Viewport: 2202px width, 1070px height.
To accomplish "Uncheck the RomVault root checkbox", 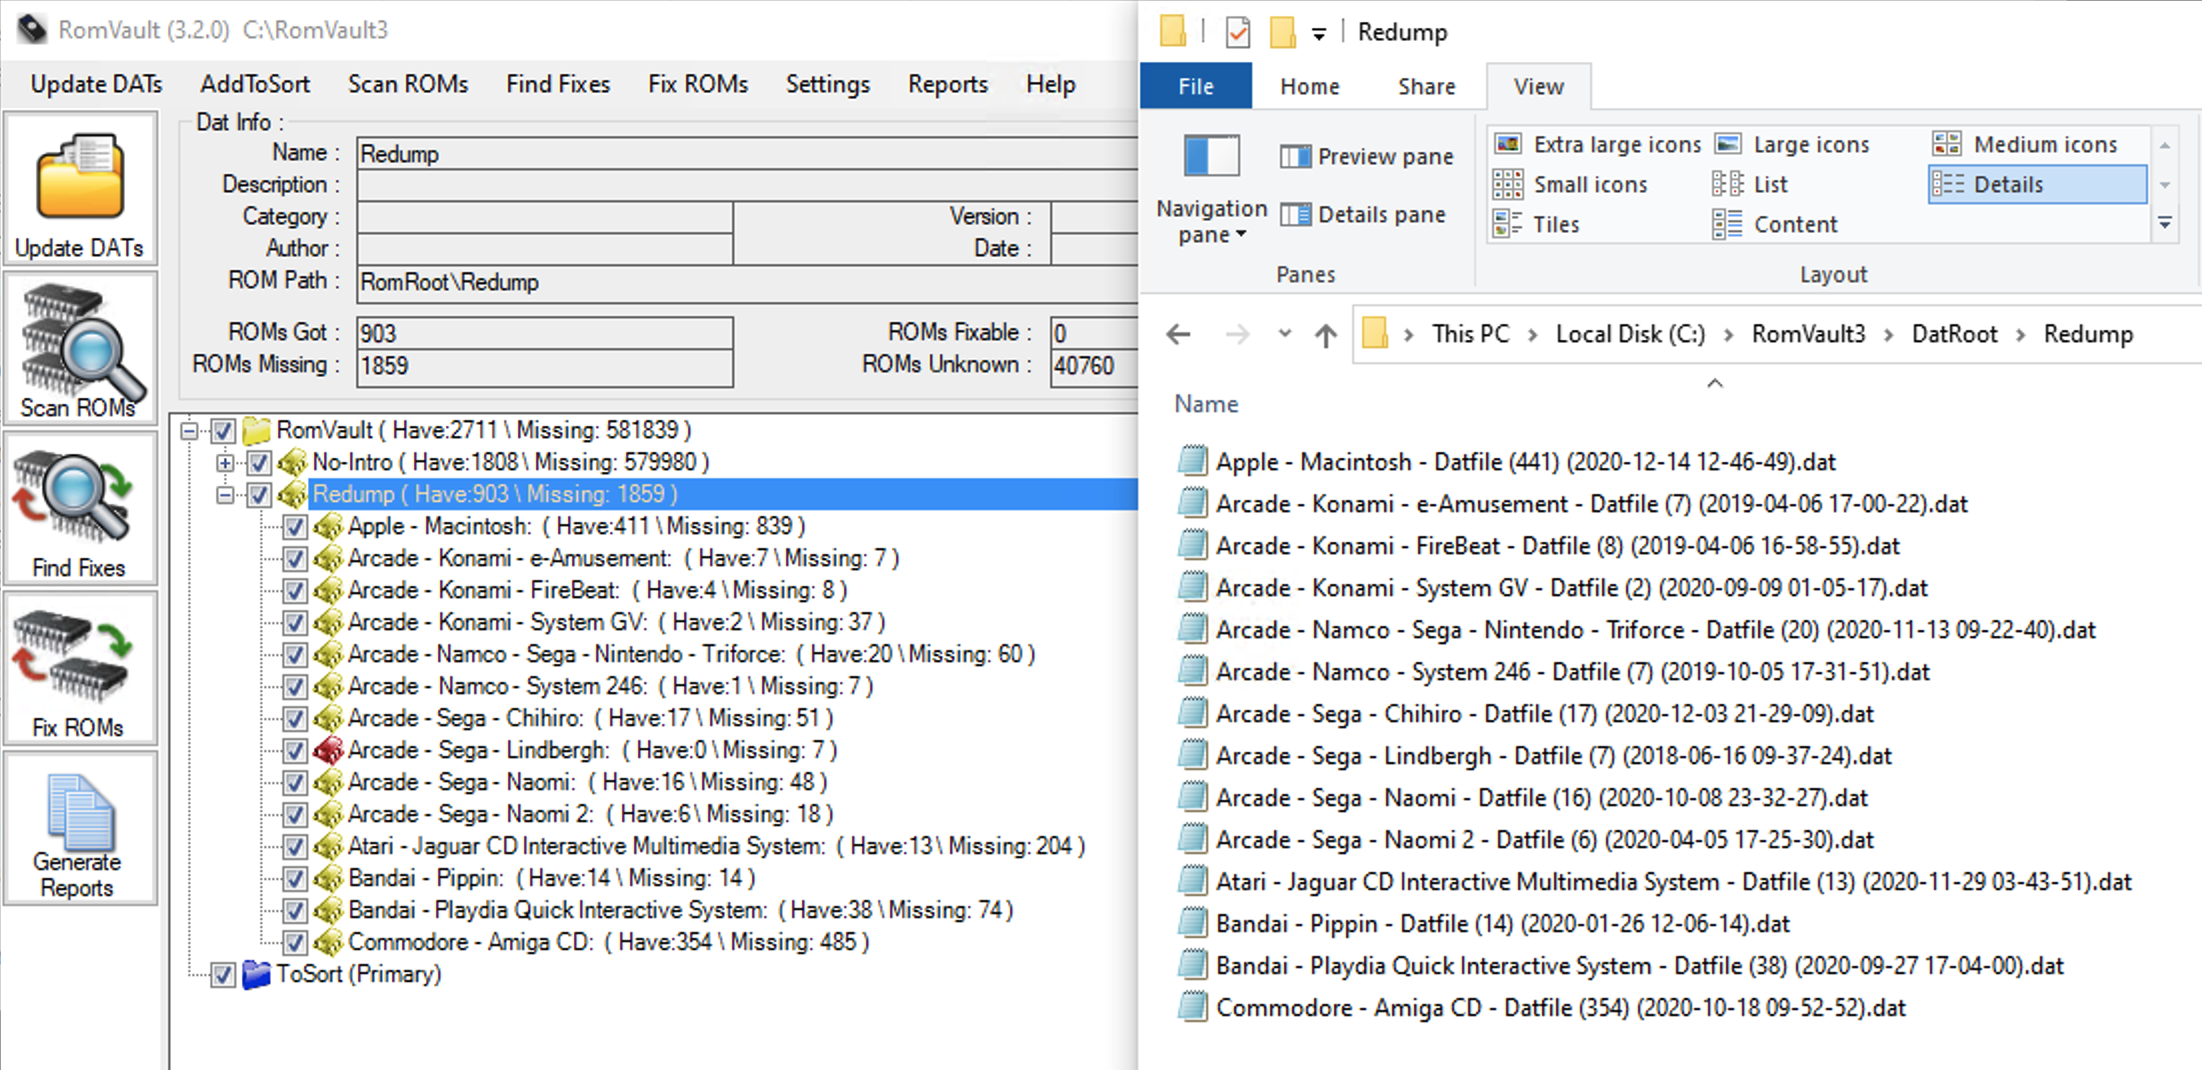I will (x=223, y=431).
